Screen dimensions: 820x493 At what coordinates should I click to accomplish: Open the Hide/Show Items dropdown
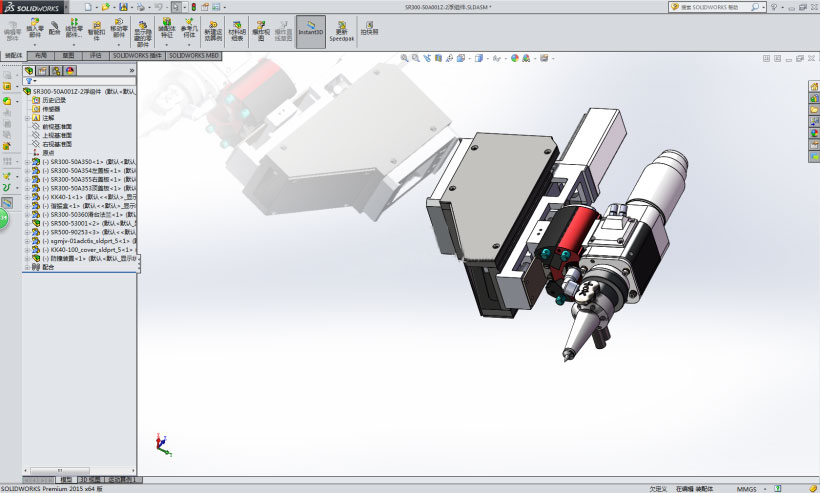[497, 58]
